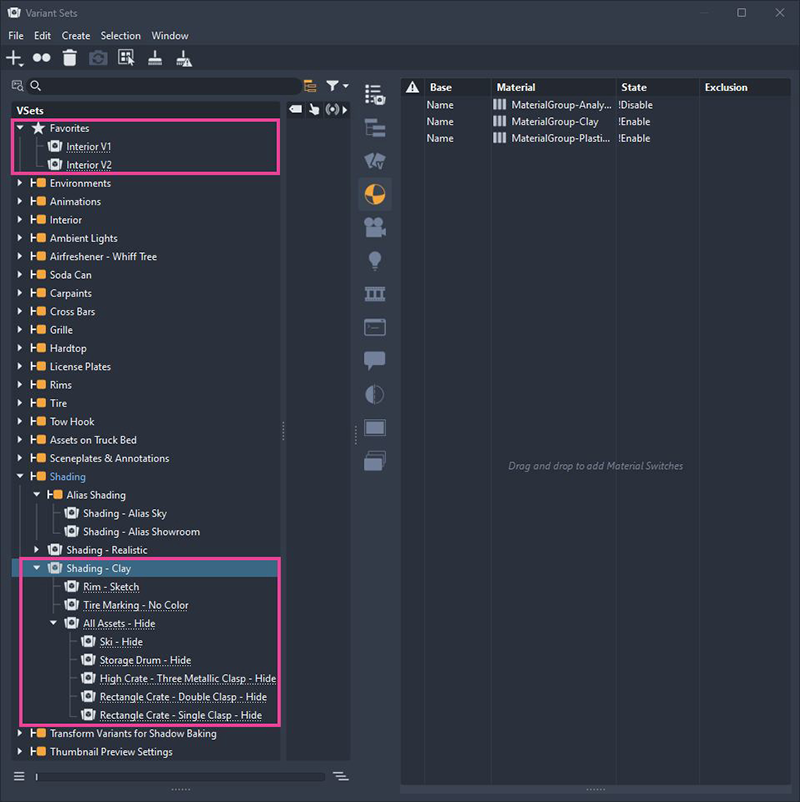This screenshot has height=802, width=800.
Task: Open the Edit menu
Action: pos(42,36)
